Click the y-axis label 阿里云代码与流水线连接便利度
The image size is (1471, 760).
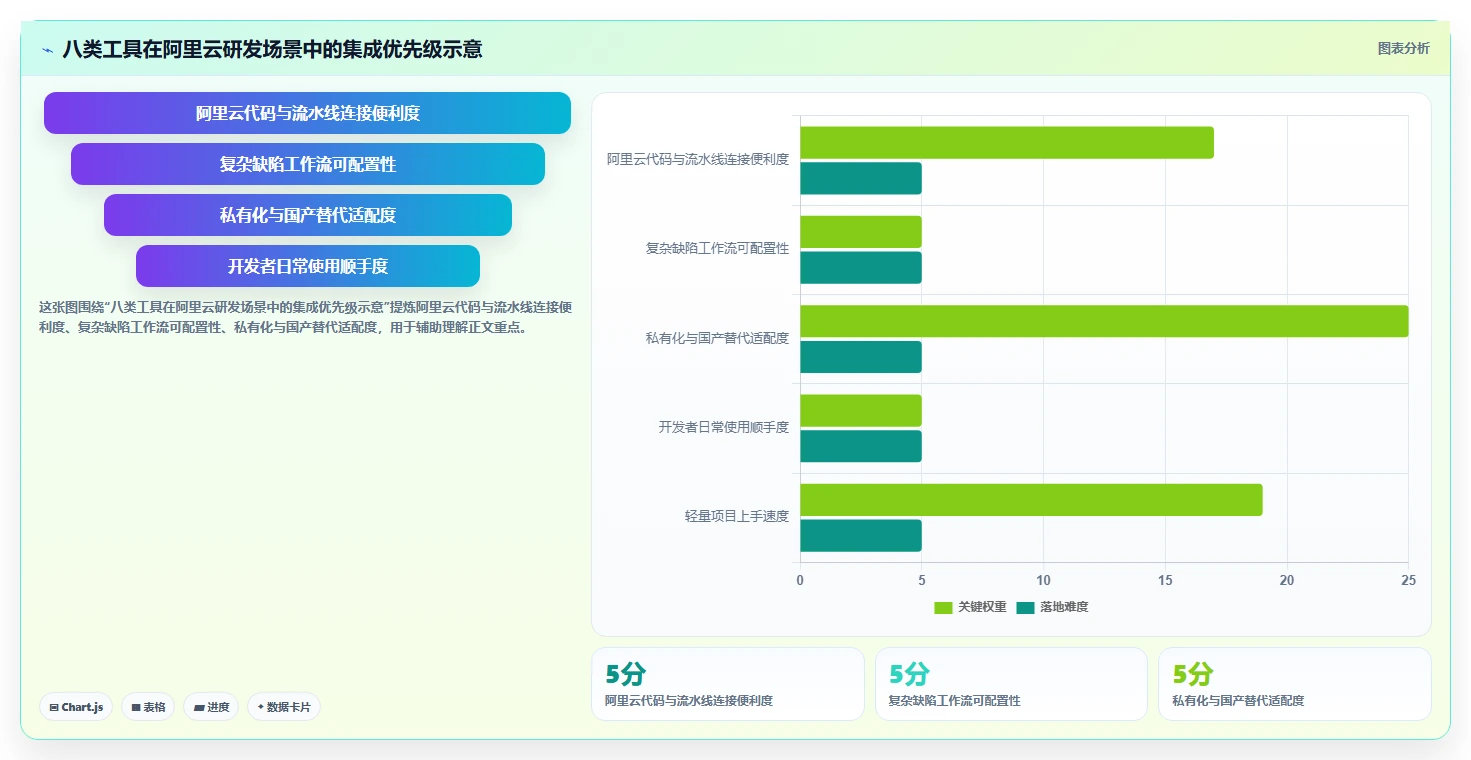(698, 159)
